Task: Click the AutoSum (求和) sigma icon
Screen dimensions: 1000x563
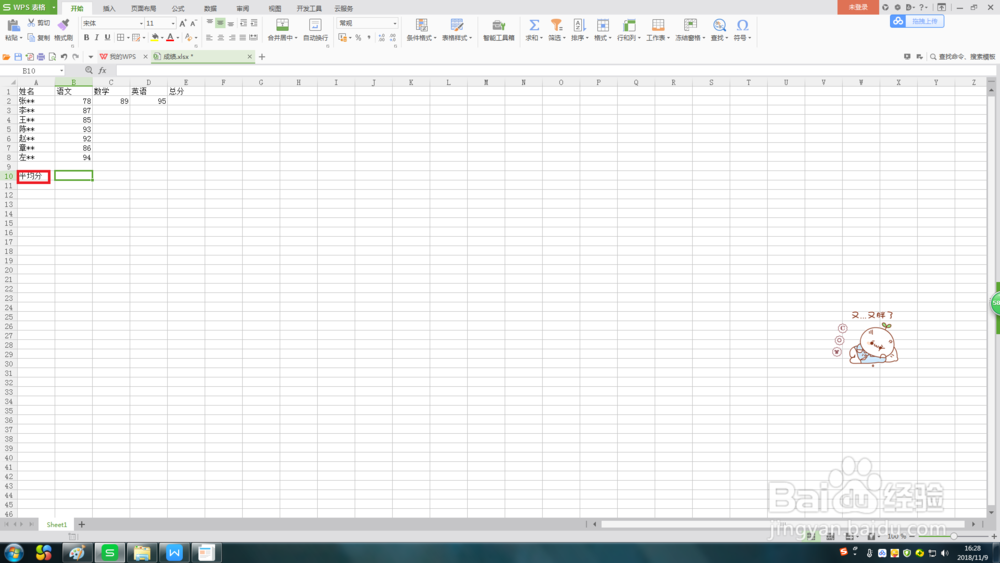Action: (x=534, y=25)
